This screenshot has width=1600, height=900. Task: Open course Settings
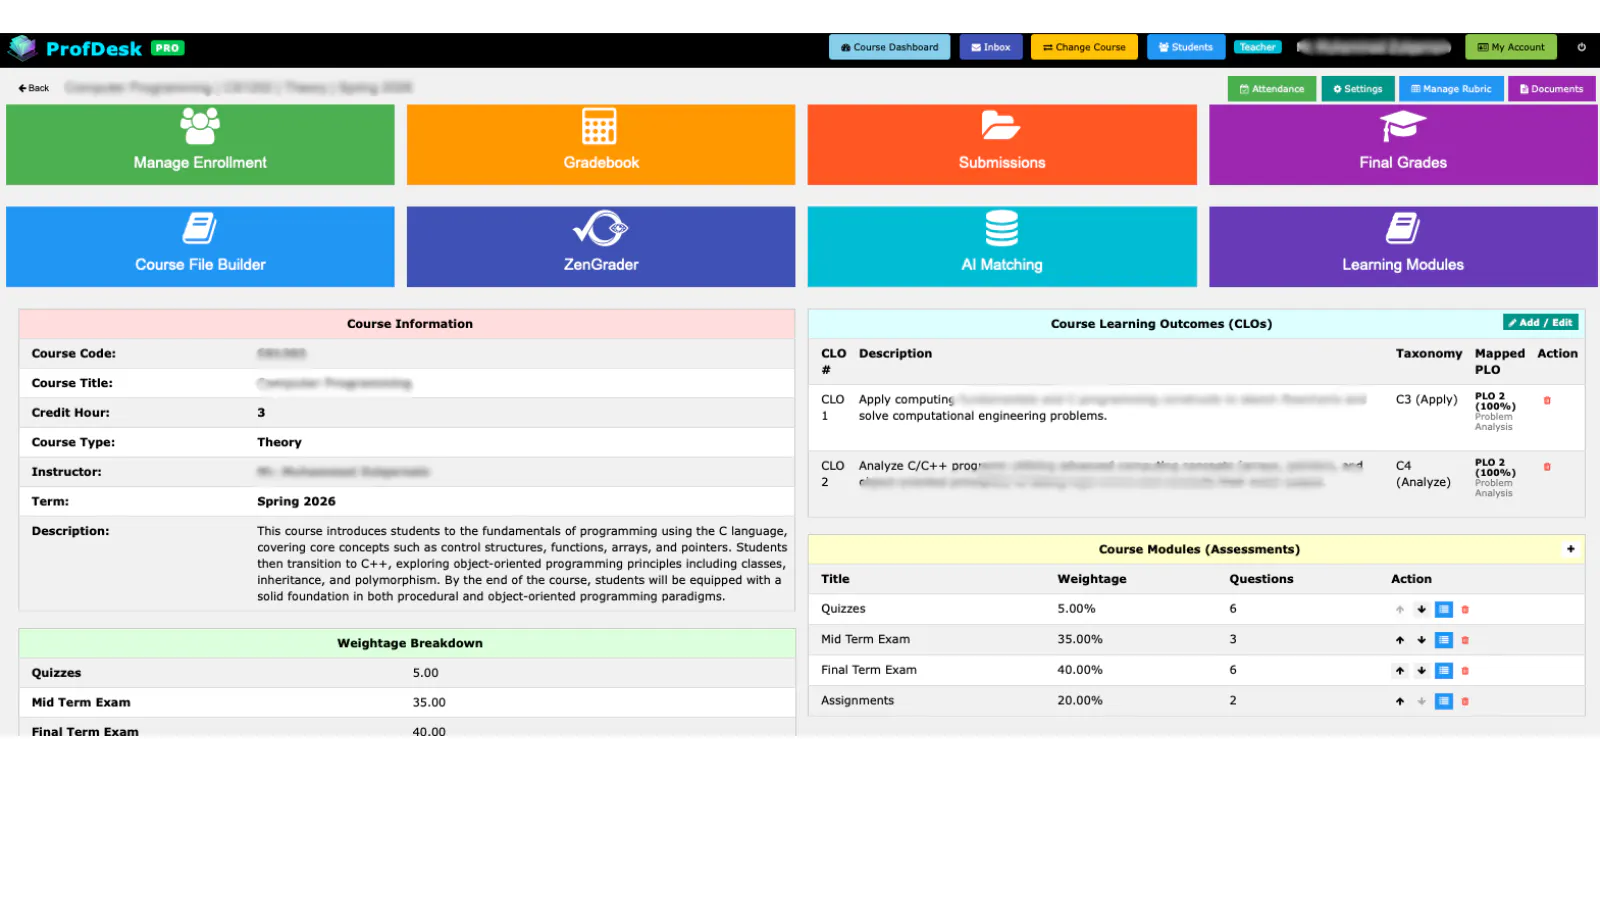1358,89
